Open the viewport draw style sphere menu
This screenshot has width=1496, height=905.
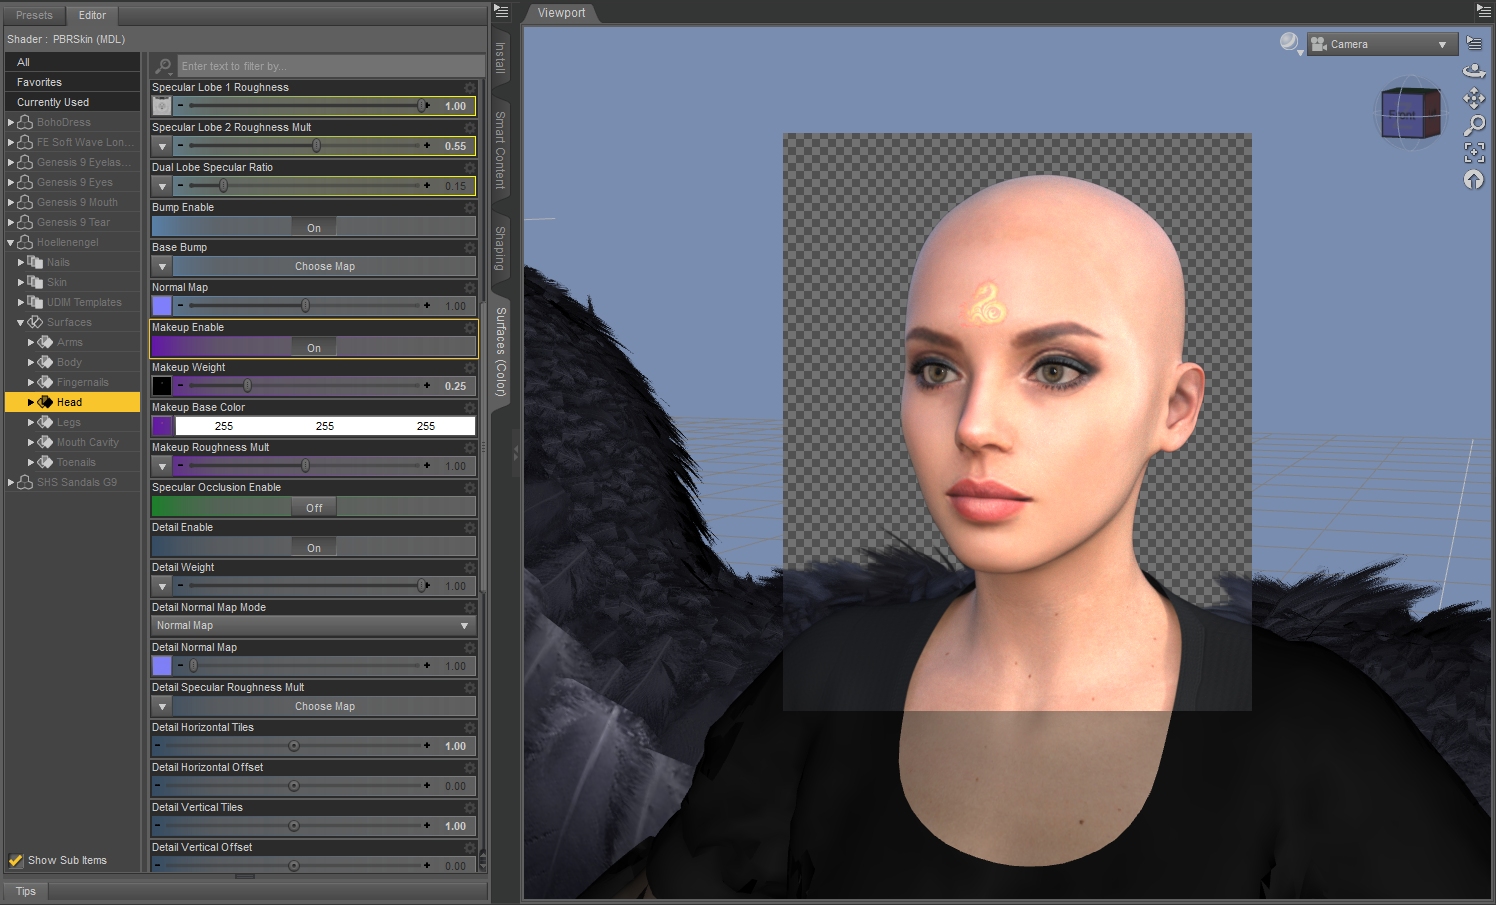pyautogui.click(x=1289, y=42)
